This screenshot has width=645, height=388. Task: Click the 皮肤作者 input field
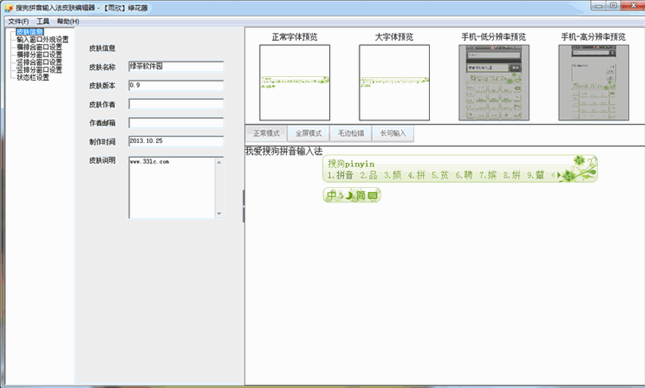176,104
